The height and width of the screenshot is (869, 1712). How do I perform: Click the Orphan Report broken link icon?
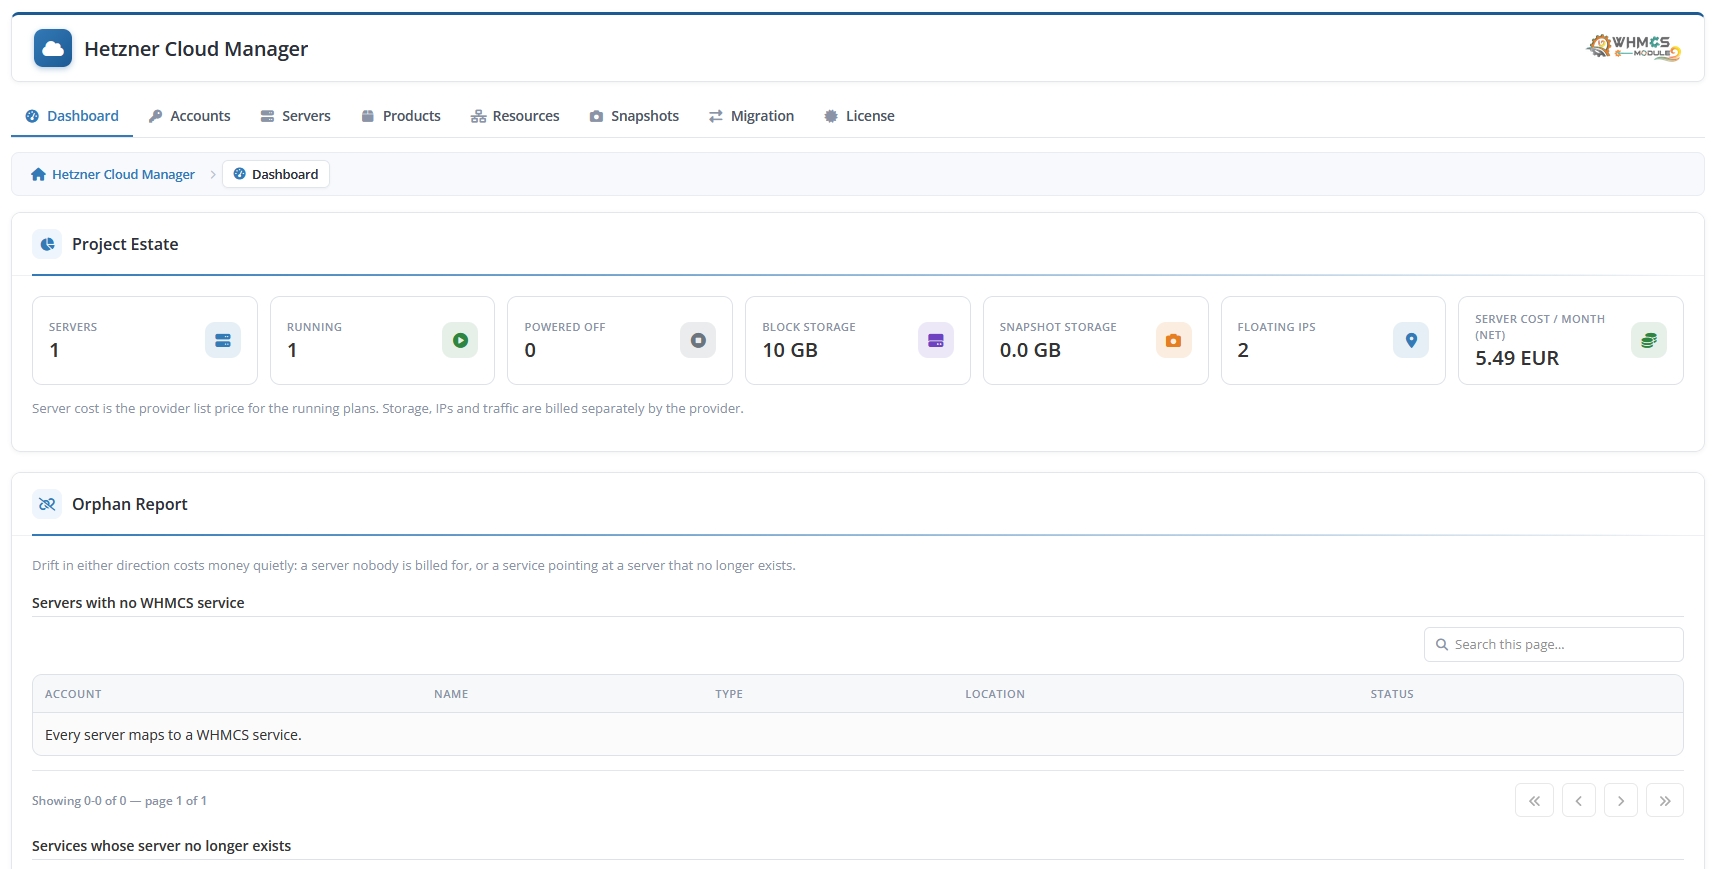point(47,504)
